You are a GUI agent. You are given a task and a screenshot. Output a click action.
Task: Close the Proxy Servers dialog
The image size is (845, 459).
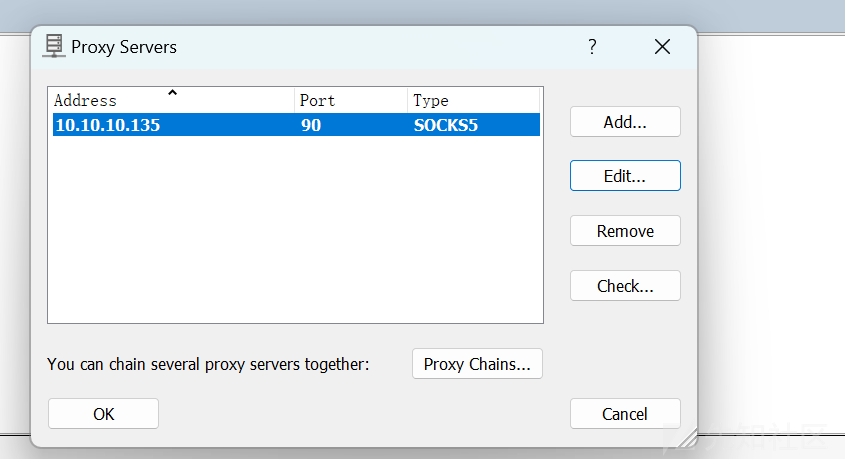(x=661, y=46)
